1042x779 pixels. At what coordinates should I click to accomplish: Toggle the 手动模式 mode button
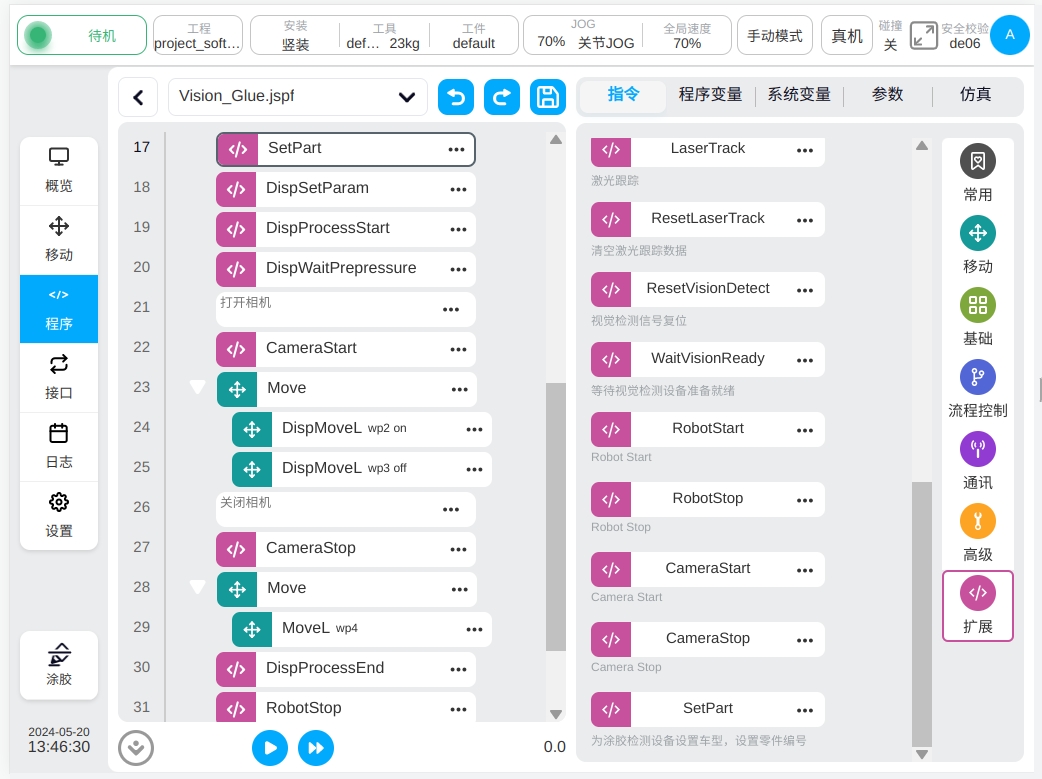click(x=775, y=36)
